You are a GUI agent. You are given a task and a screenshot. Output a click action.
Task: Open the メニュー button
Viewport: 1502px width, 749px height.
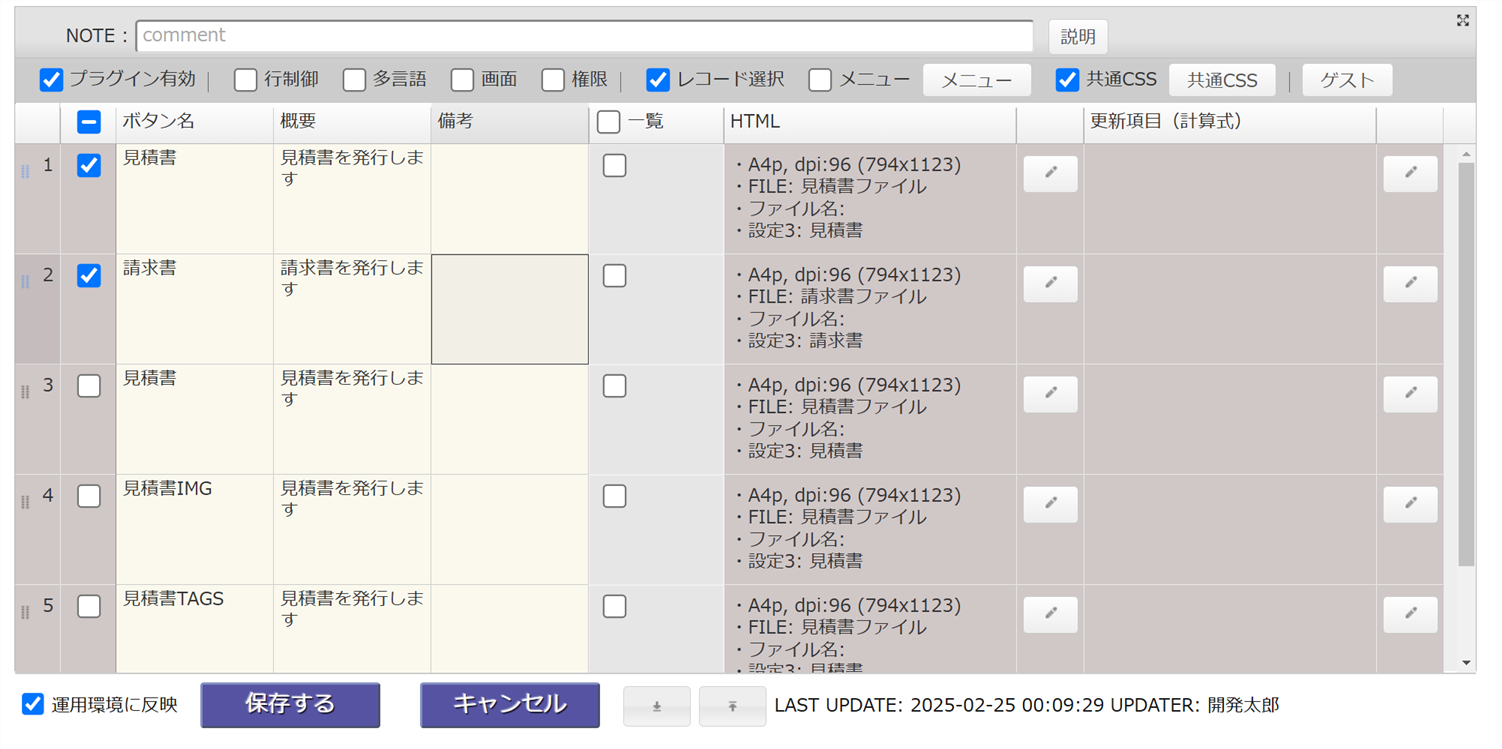tap(977, 81)
